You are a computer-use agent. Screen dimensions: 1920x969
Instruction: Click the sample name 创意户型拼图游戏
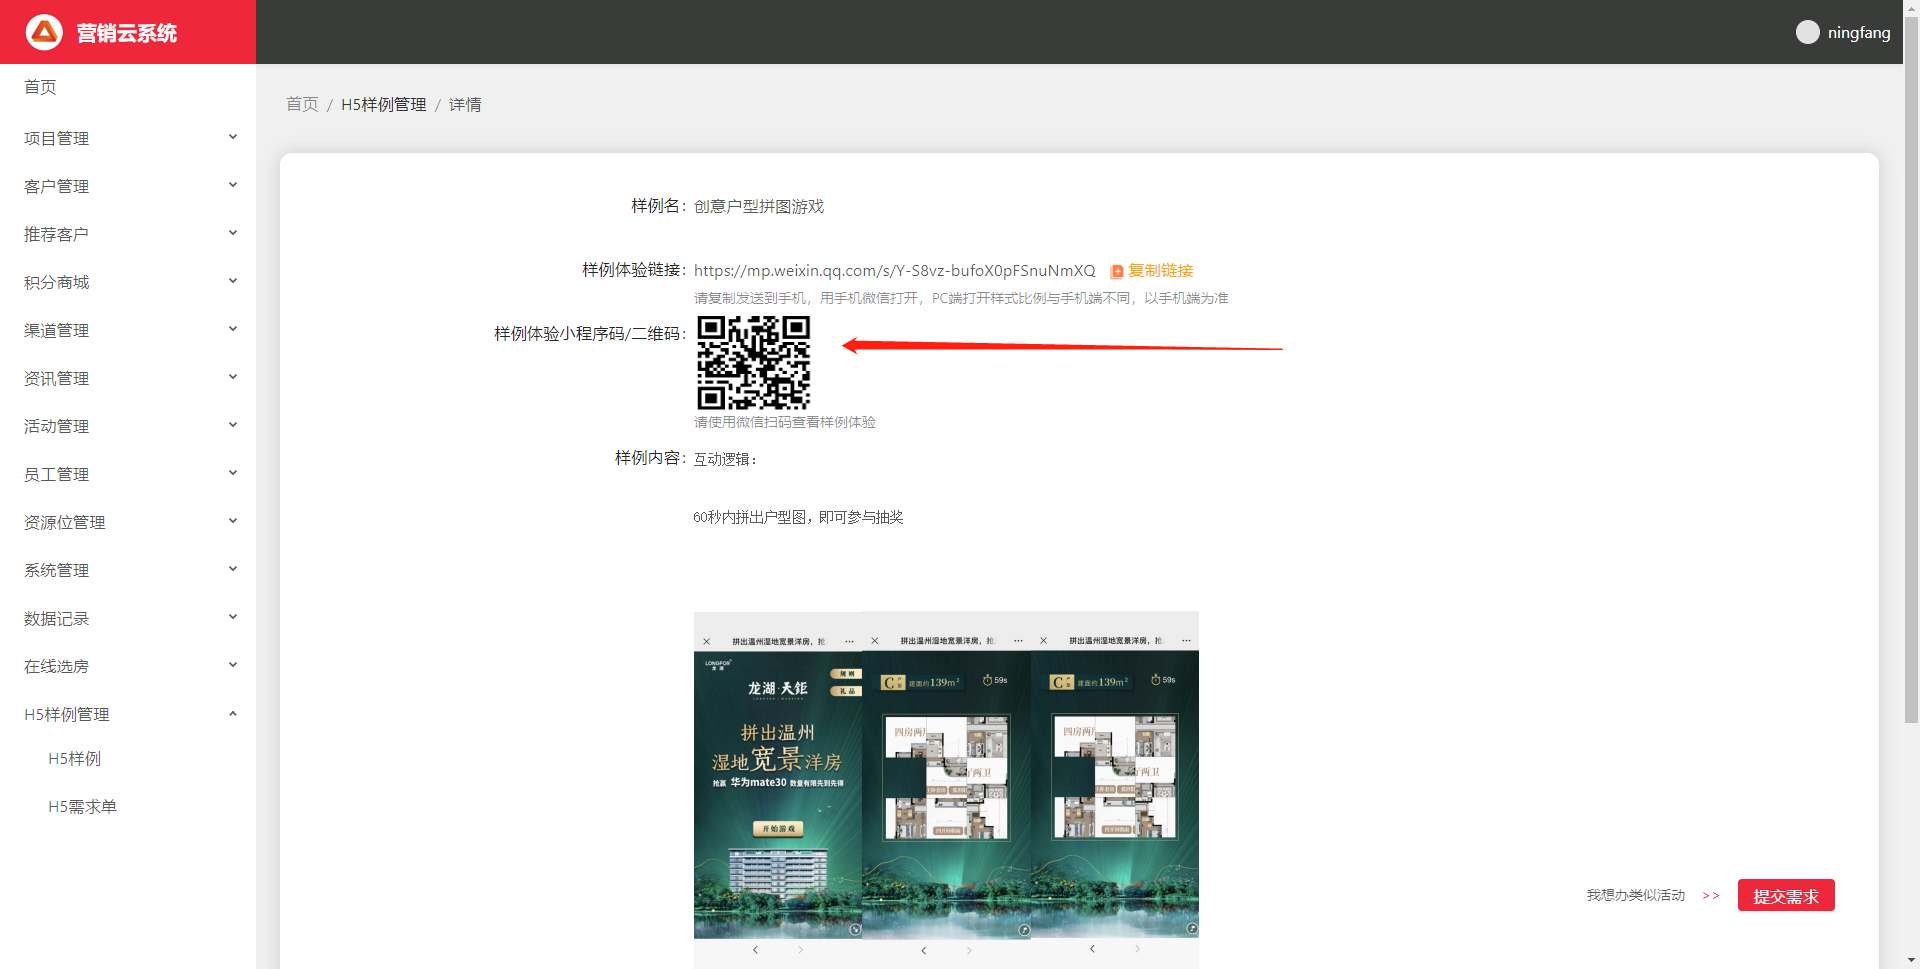click(x=759, y=206)
